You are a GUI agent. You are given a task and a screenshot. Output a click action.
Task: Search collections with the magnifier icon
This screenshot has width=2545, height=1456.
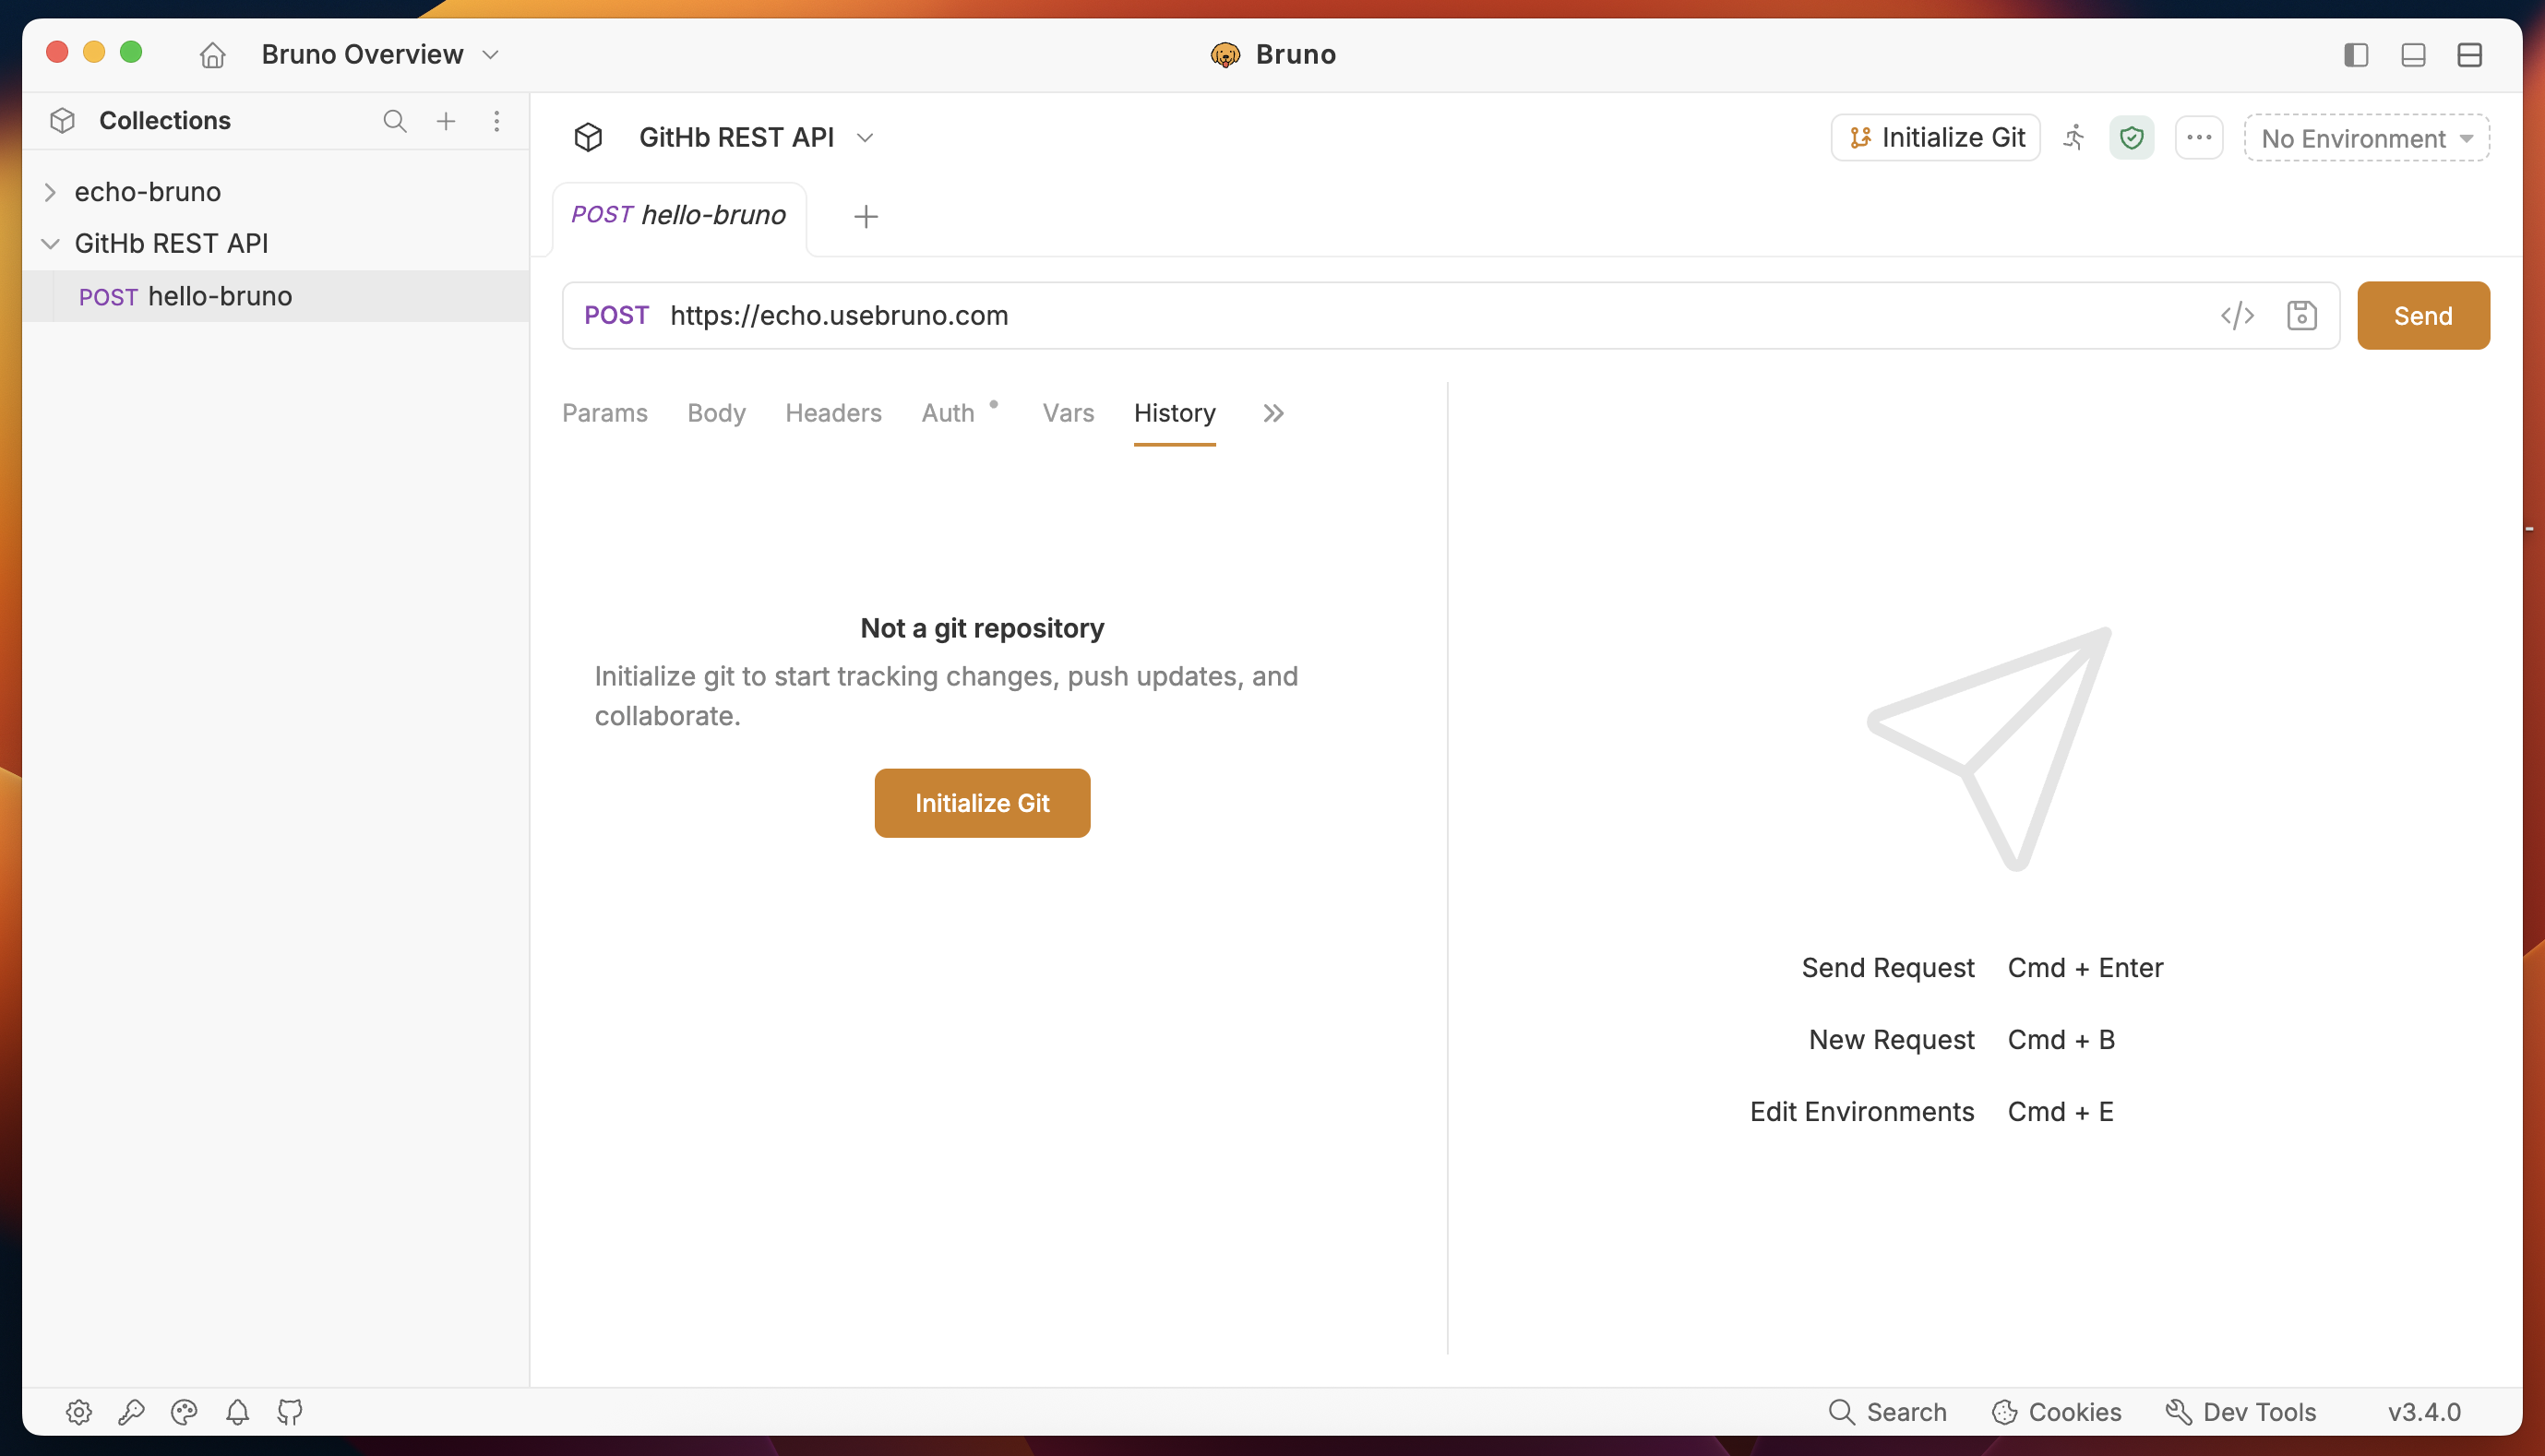pos(395,121)
